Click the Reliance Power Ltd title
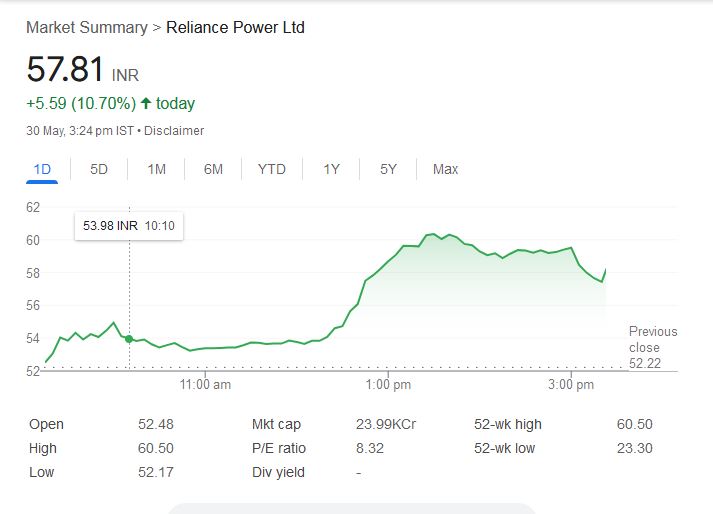This screenshot has width=713, height=514. coord(235,27)
